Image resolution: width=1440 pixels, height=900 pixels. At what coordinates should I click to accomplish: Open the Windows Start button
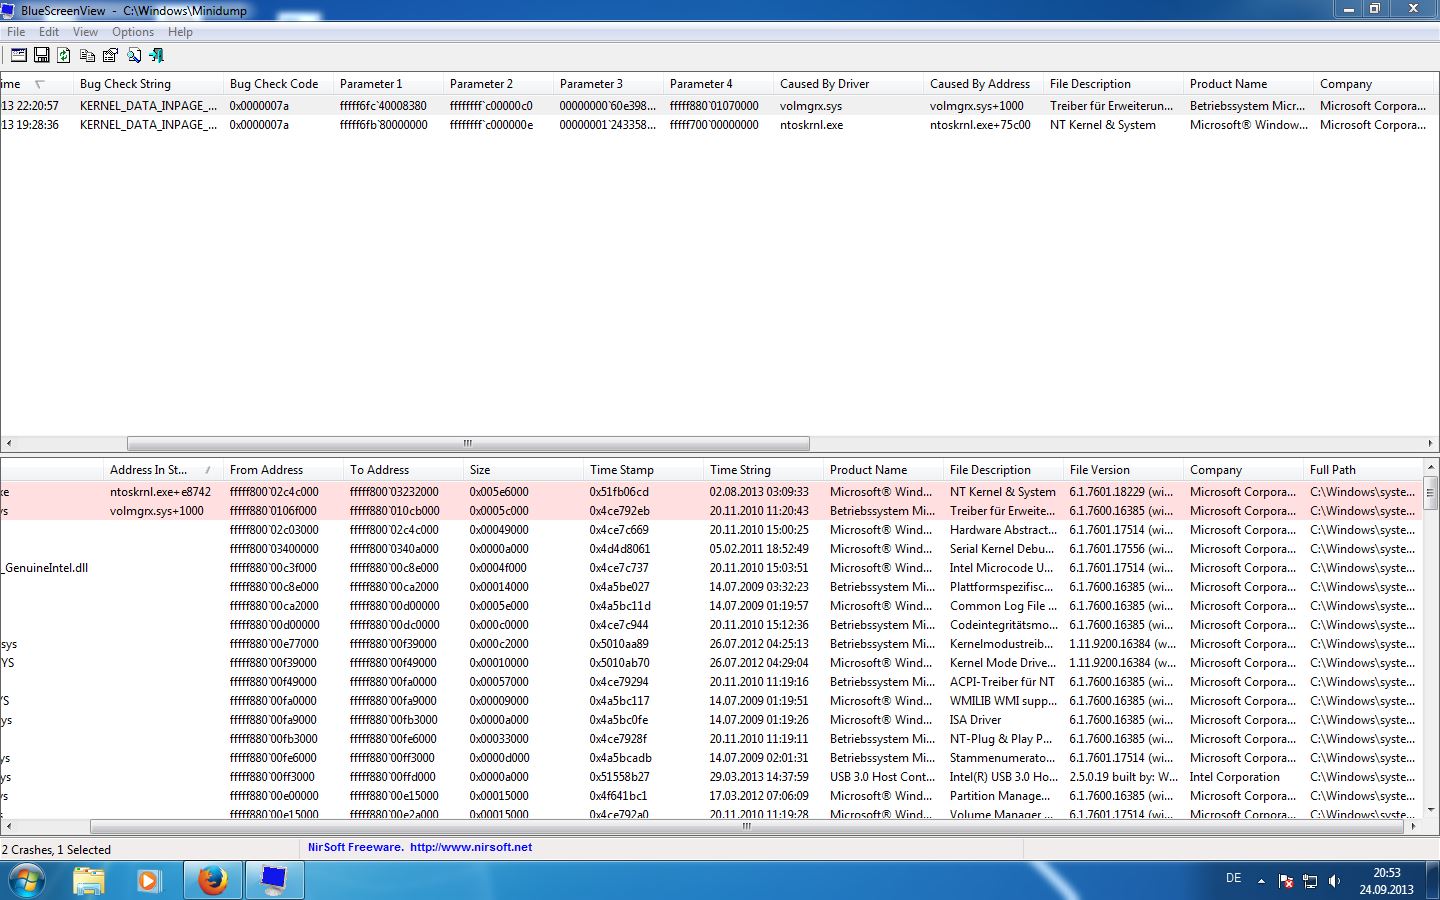[x=26, y=881]
